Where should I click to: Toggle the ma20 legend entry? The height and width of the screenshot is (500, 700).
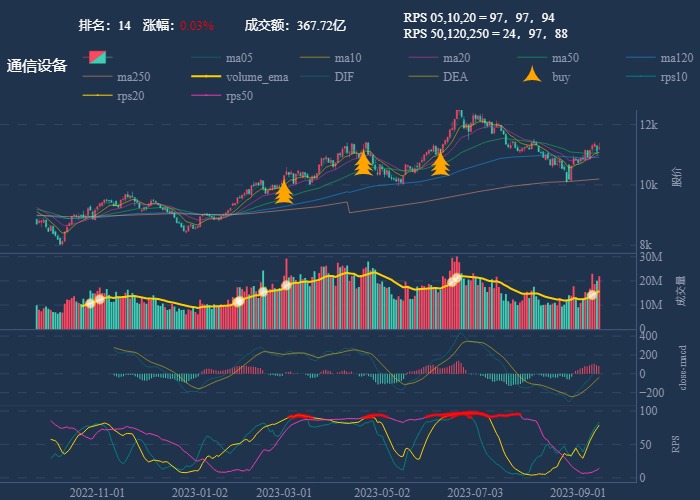456,58
